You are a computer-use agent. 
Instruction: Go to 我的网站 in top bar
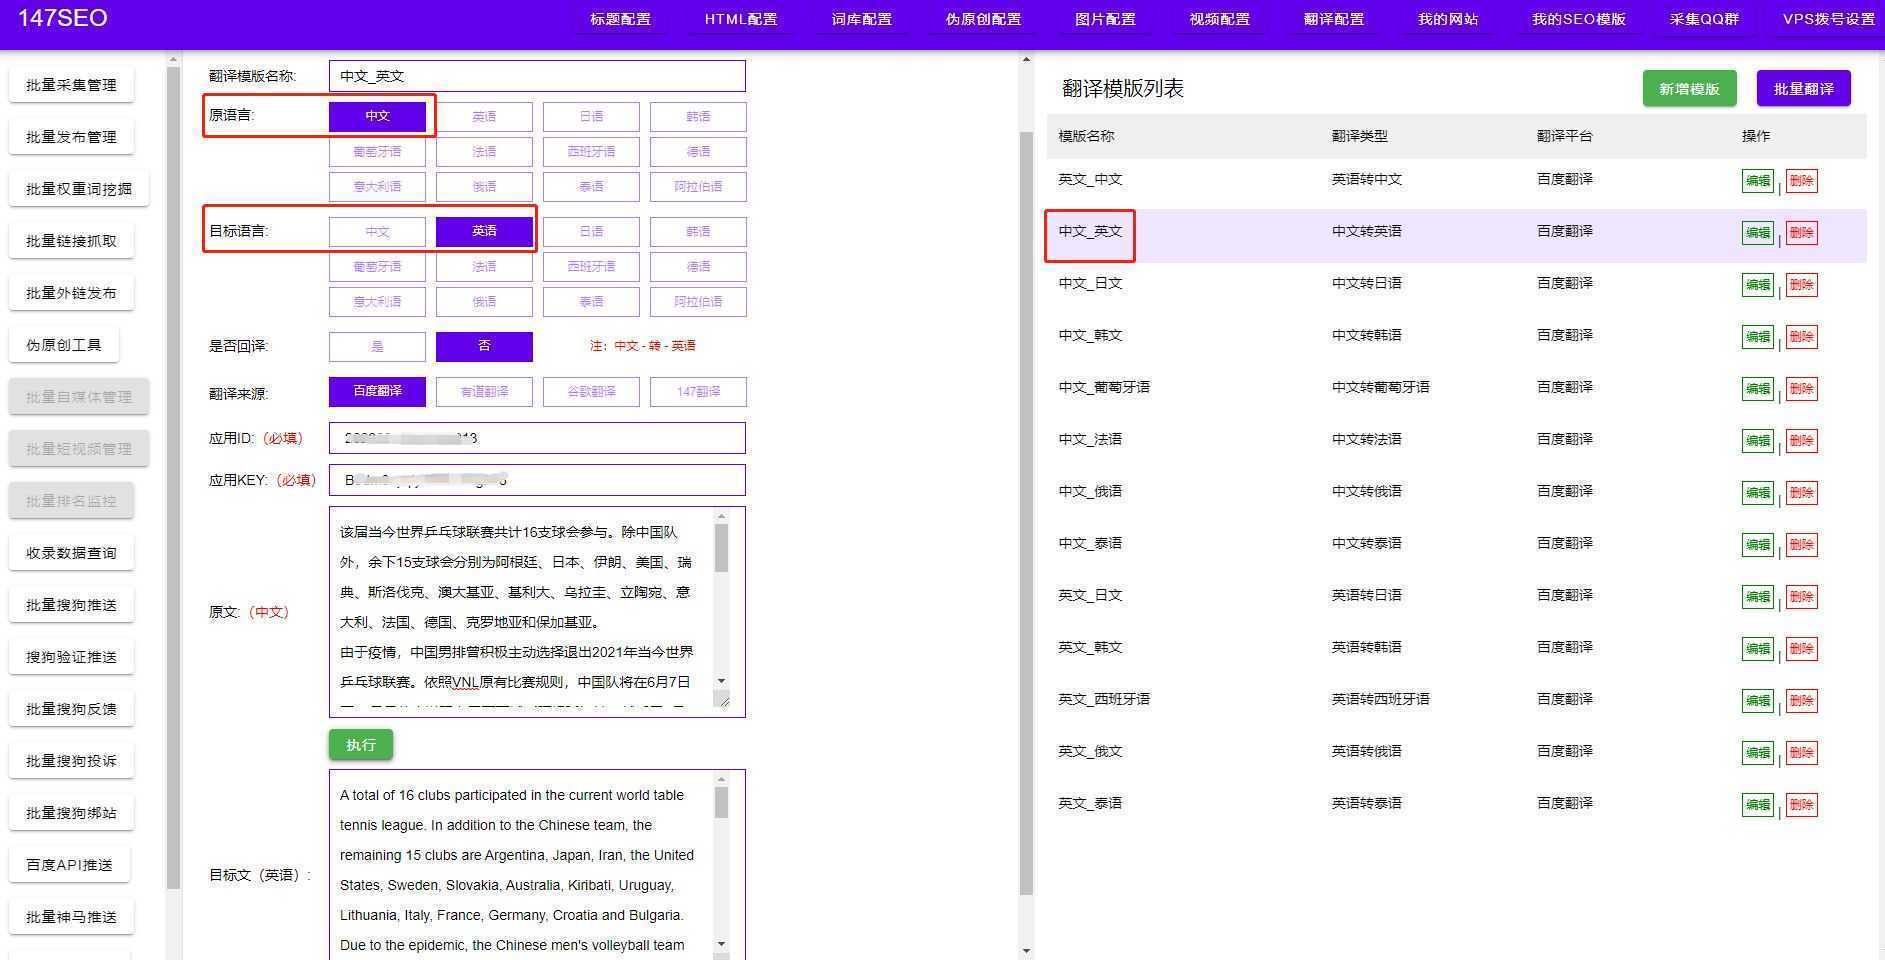(1448, 19)
